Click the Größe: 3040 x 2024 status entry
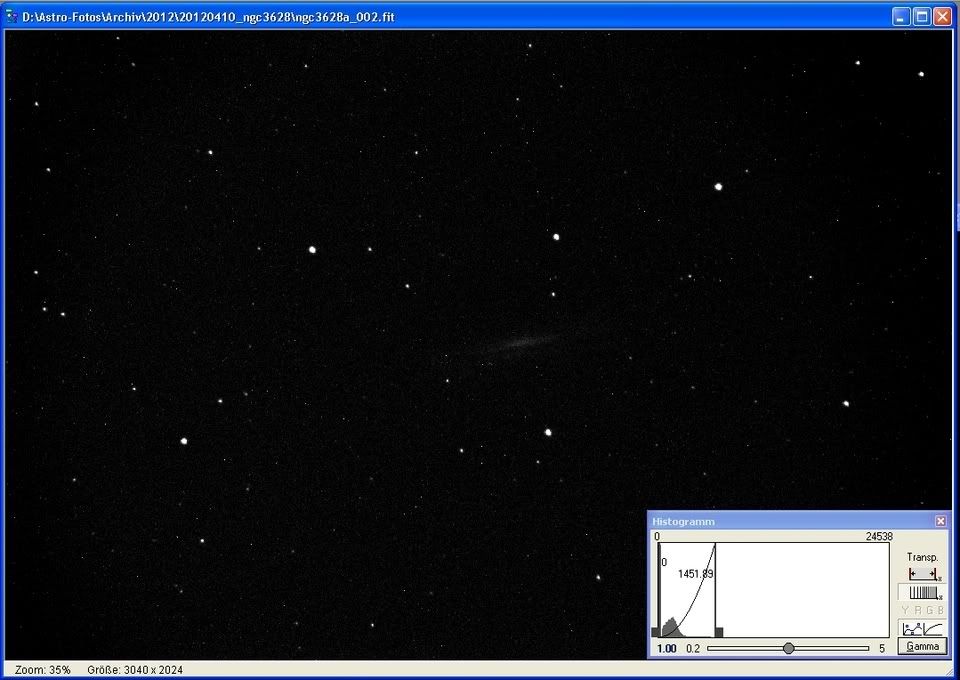 135,670
